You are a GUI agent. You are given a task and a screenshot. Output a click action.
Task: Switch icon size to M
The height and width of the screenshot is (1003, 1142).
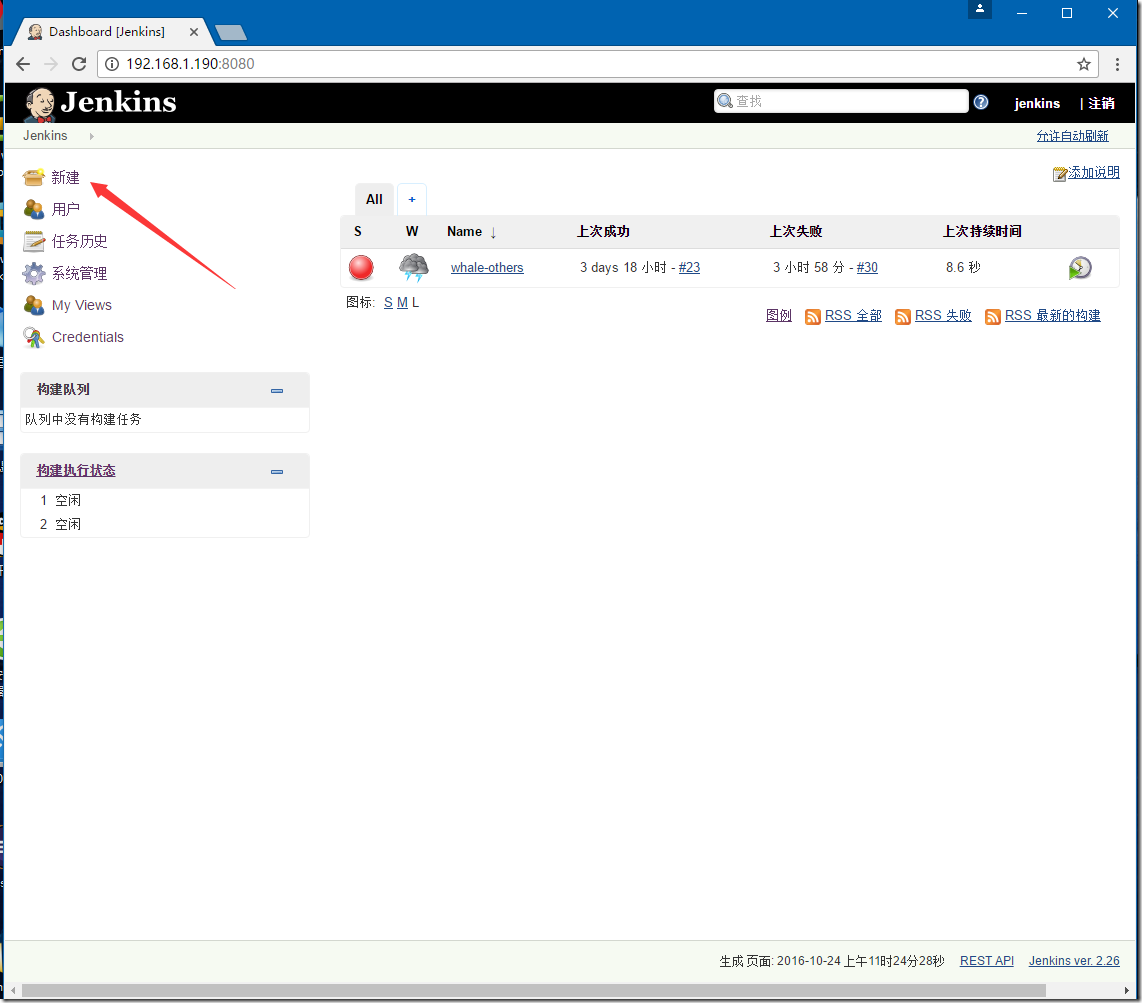(x=402, y=302)
